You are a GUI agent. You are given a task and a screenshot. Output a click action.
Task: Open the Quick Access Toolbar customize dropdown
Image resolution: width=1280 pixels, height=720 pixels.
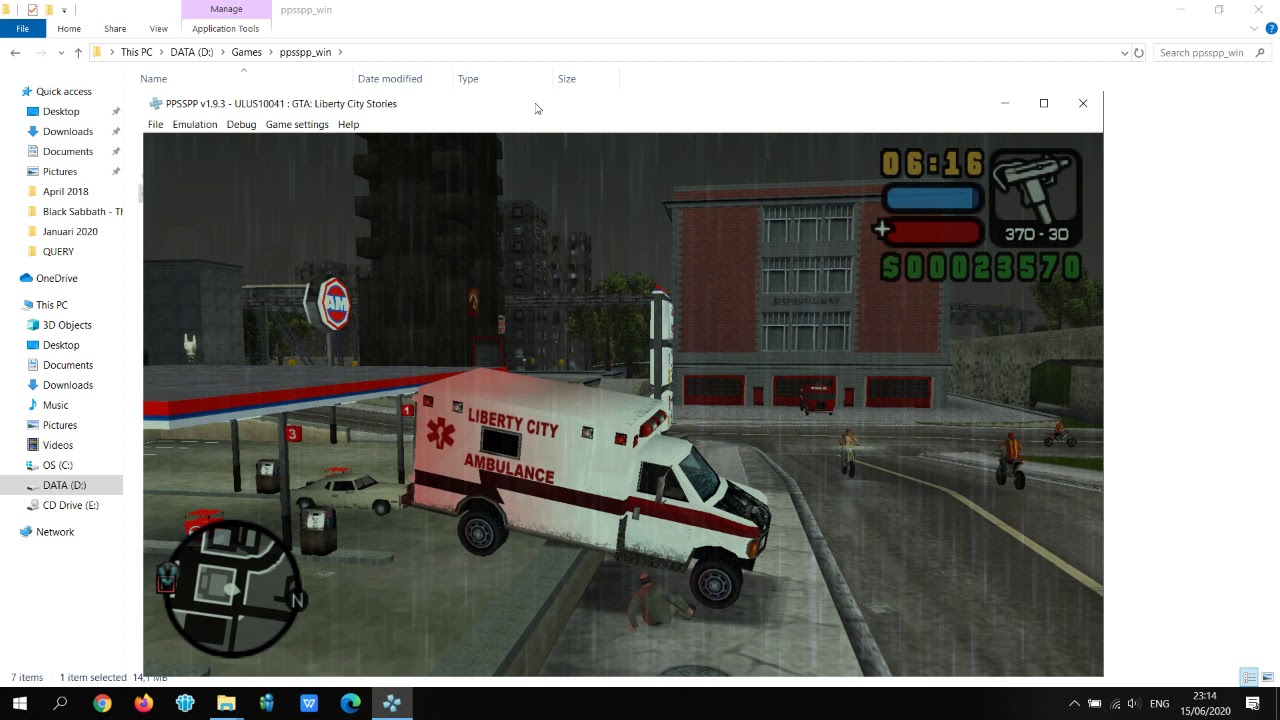(x=65, y=10)
